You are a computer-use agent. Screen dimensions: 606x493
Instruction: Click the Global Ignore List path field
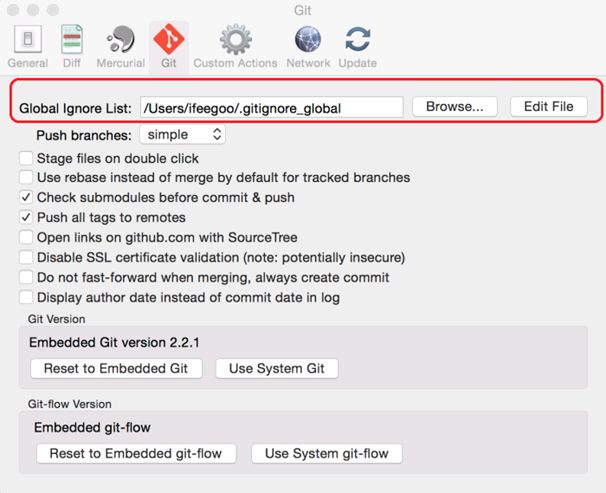[272, 107]
